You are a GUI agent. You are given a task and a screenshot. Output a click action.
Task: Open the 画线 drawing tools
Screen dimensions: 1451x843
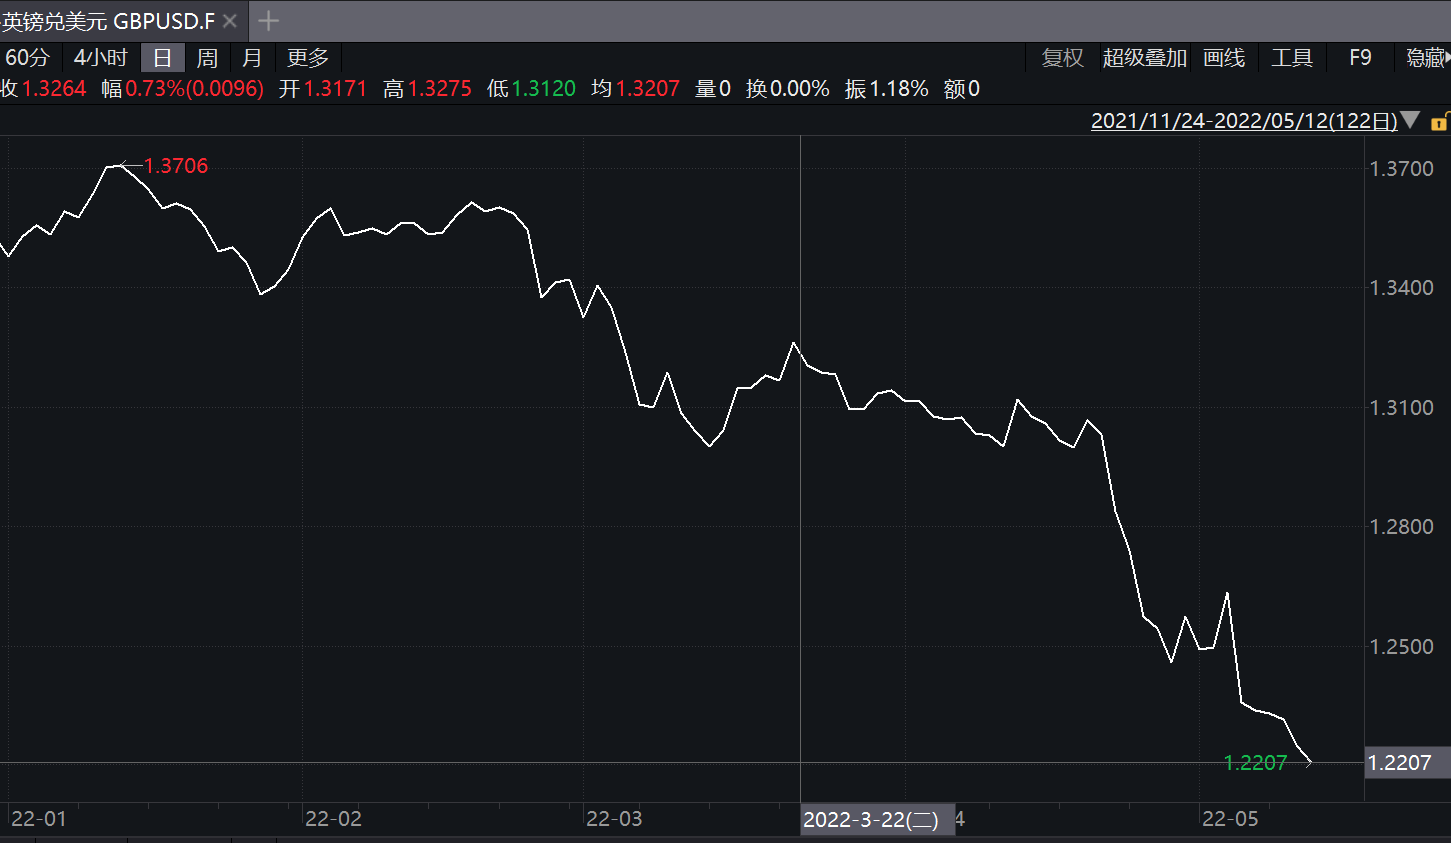pos(1224,58)
